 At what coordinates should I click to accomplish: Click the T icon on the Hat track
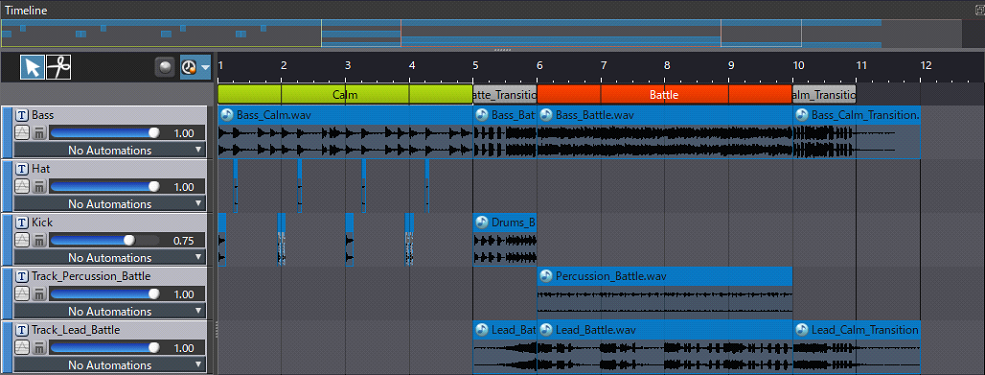(22, 169)
